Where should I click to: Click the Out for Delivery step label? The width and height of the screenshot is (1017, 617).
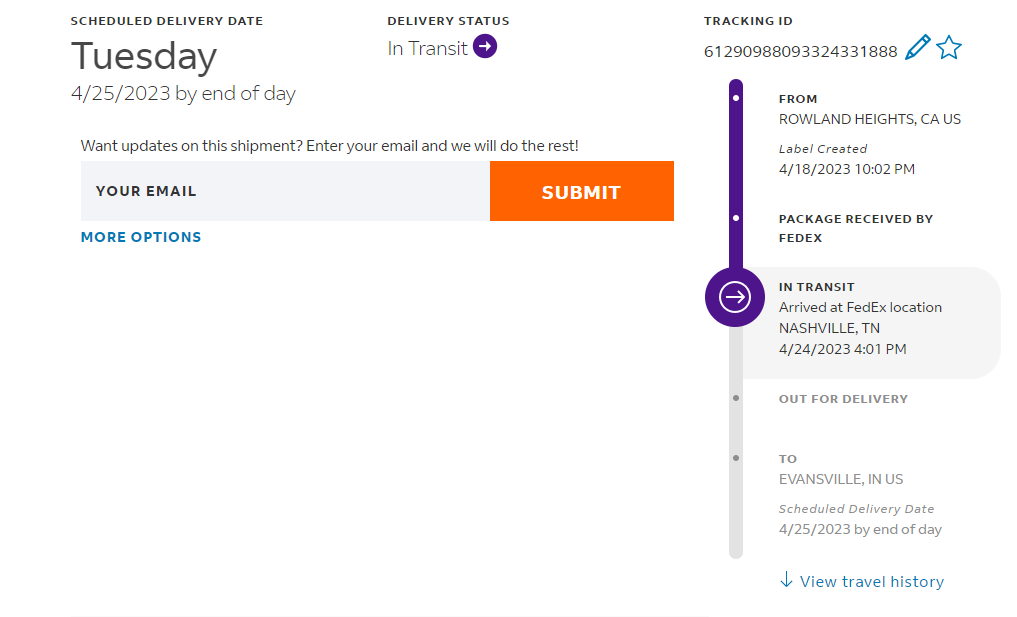pos(843,399)
